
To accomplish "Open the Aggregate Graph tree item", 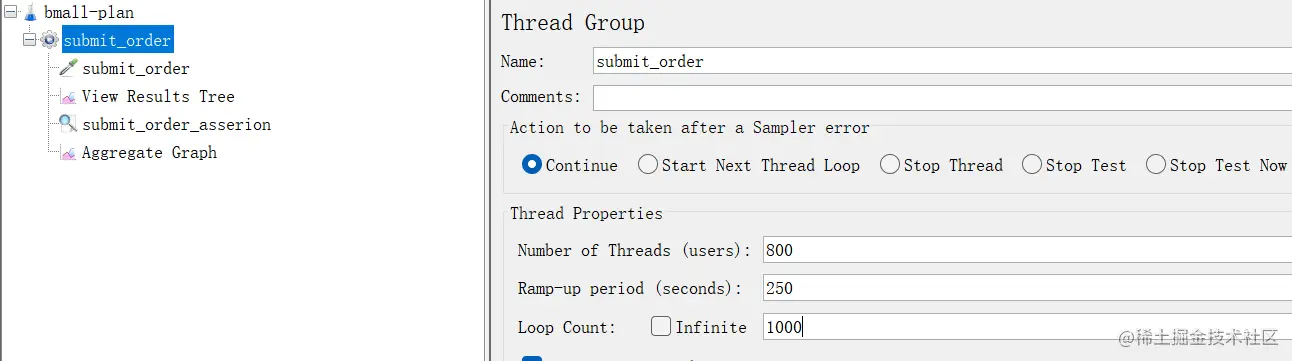I will point(149,153).
